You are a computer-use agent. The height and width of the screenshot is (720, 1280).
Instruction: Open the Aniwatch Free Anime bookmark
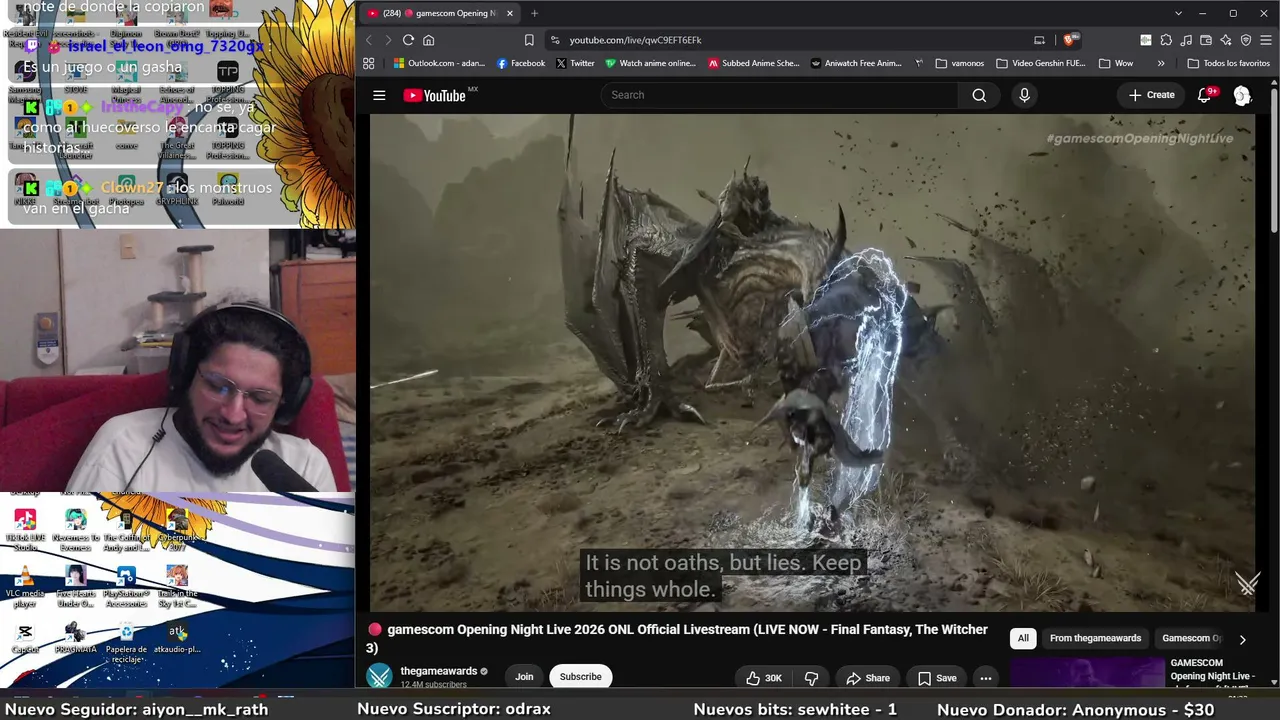856,63
